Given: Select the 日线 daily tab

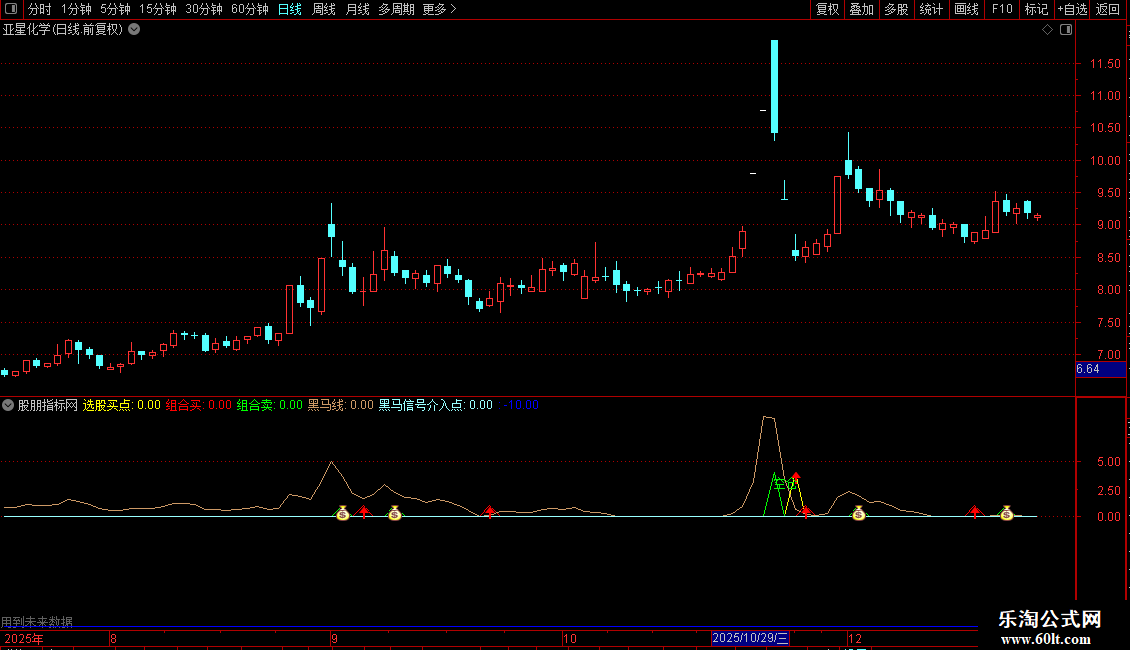Looking at the screenshot, I should (x=290, y=9).
